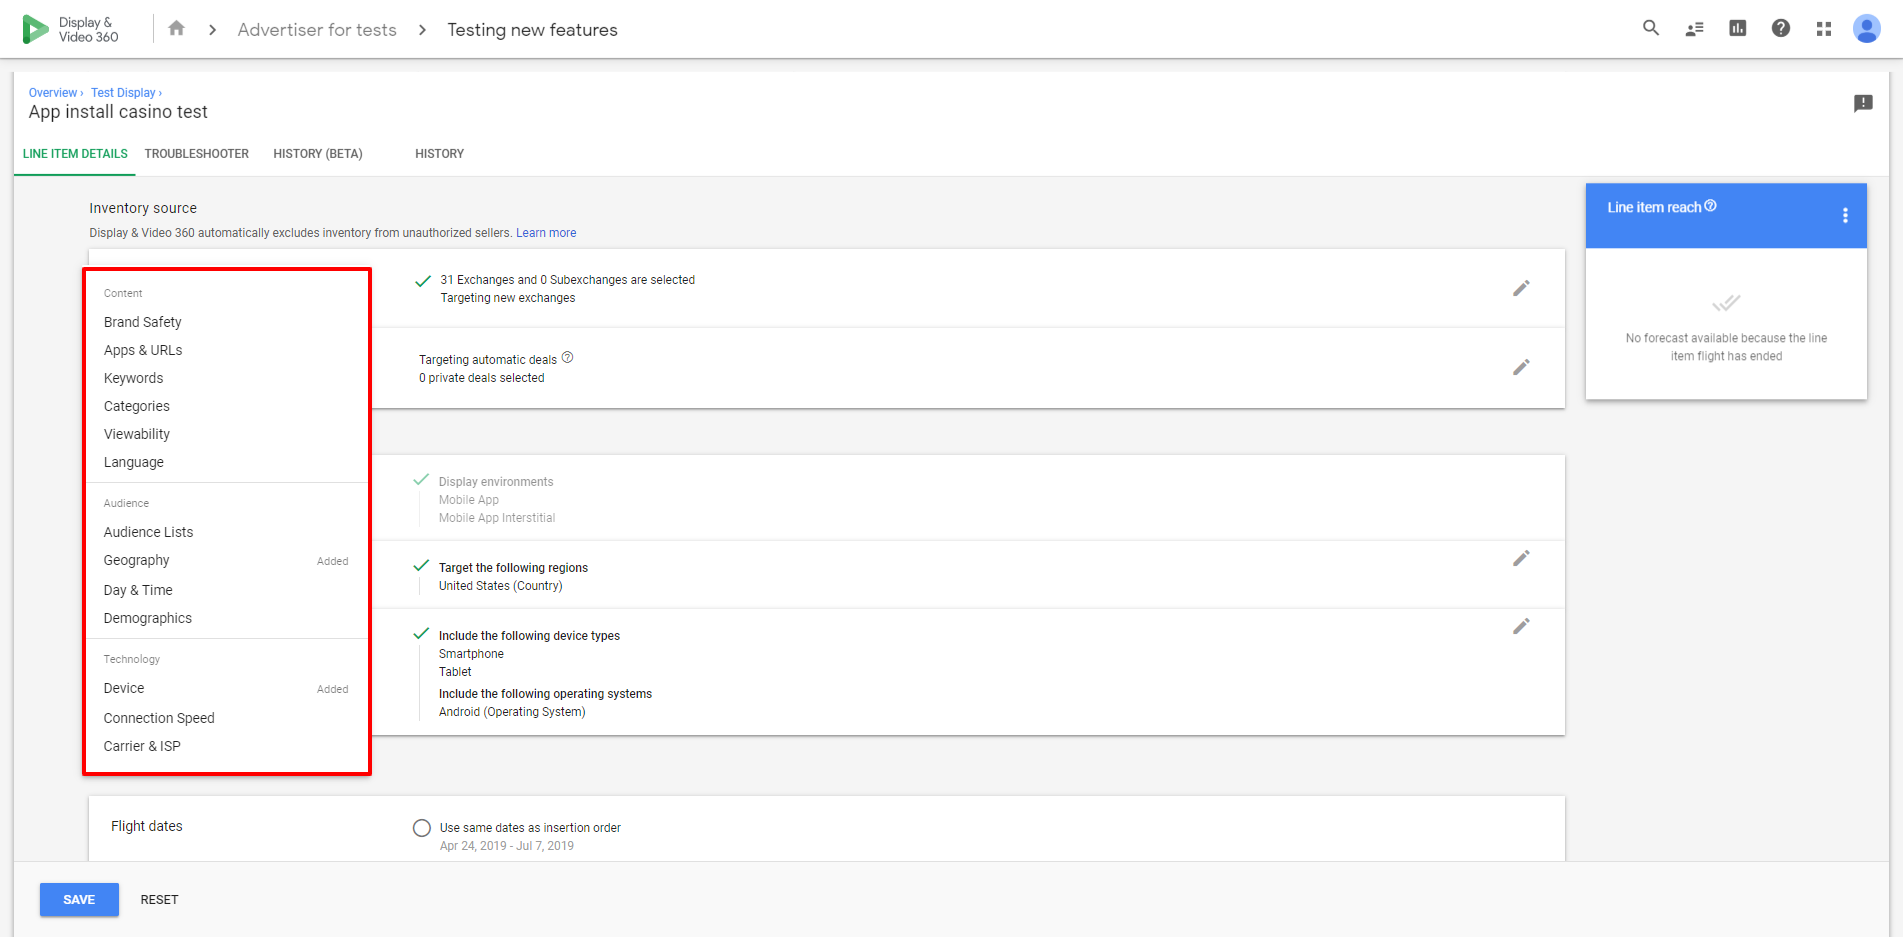The image size is (1903, 937).
Task: Go to home via house icon
Action: [x=176, y=29]
